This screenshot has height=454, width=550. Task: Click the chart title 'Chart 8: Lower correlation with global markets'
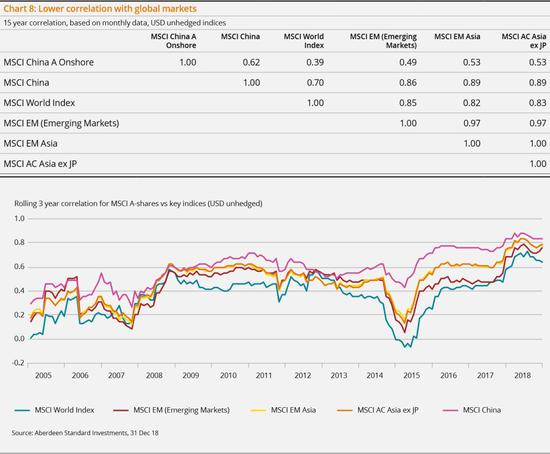coord(100,9)
